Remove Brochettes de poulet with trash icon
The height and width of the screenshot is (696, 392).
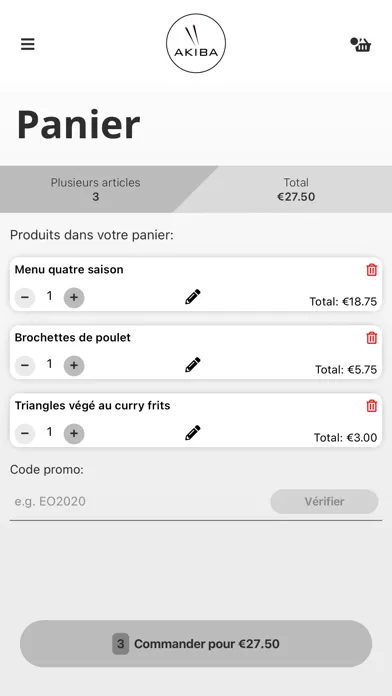tap(372, 338)
